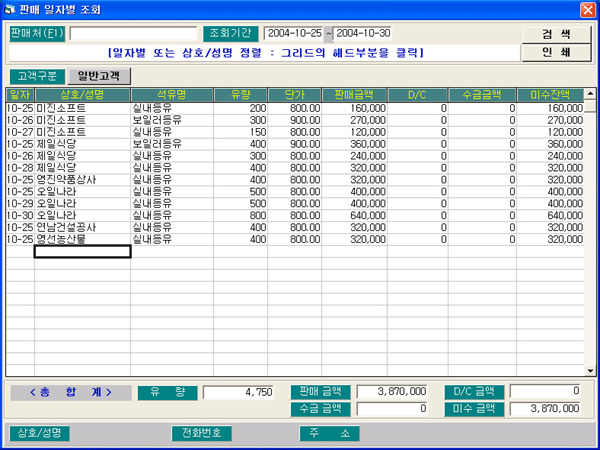This screenshot has height=450, width=600.
Task: Select 10-28 제일식당 name cell
Action: point(82,168)
